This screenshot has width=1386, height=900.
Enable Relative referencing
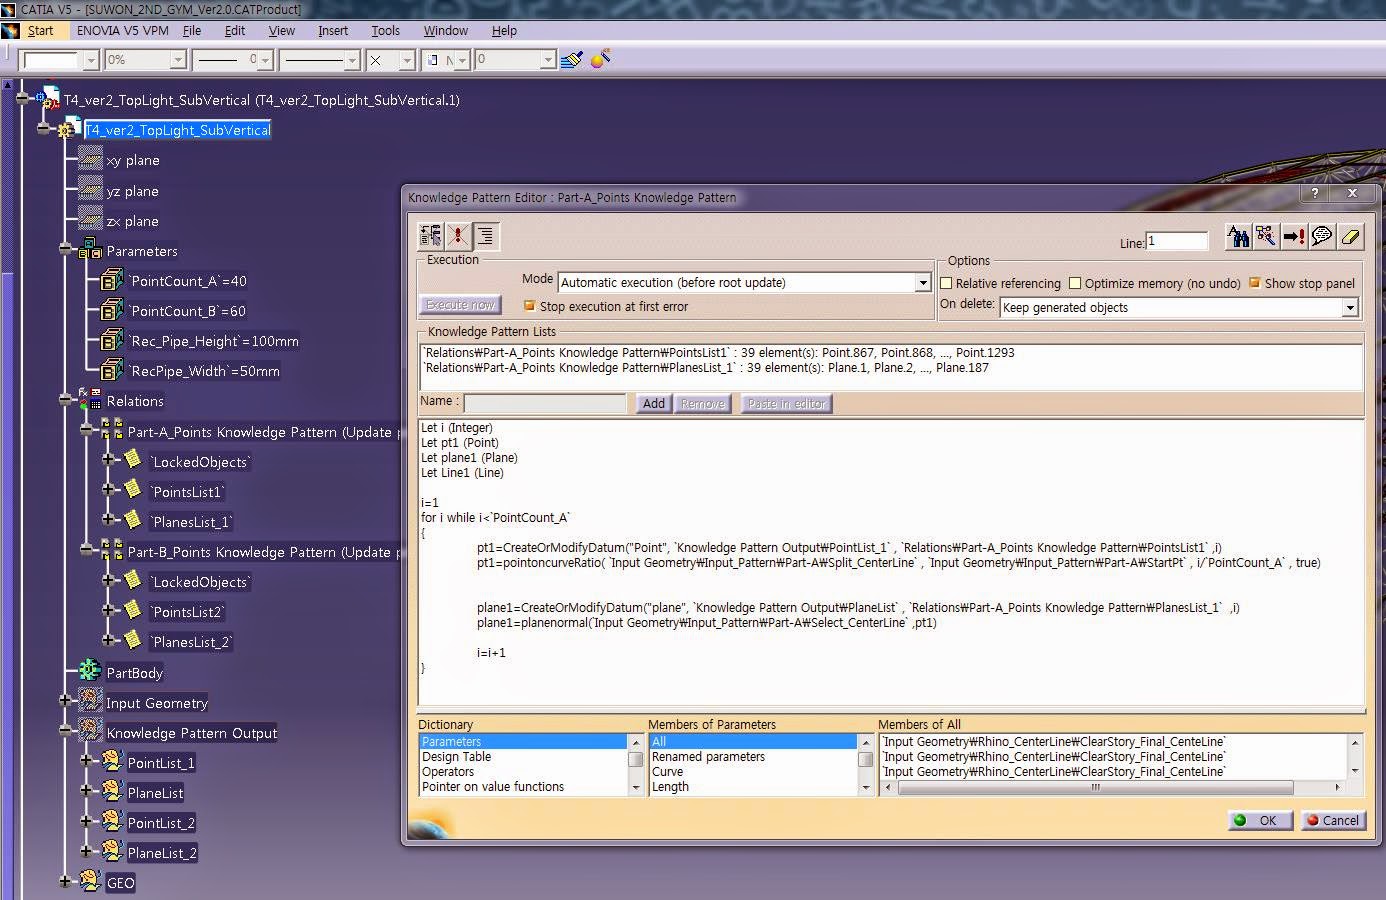click(946, 283)
